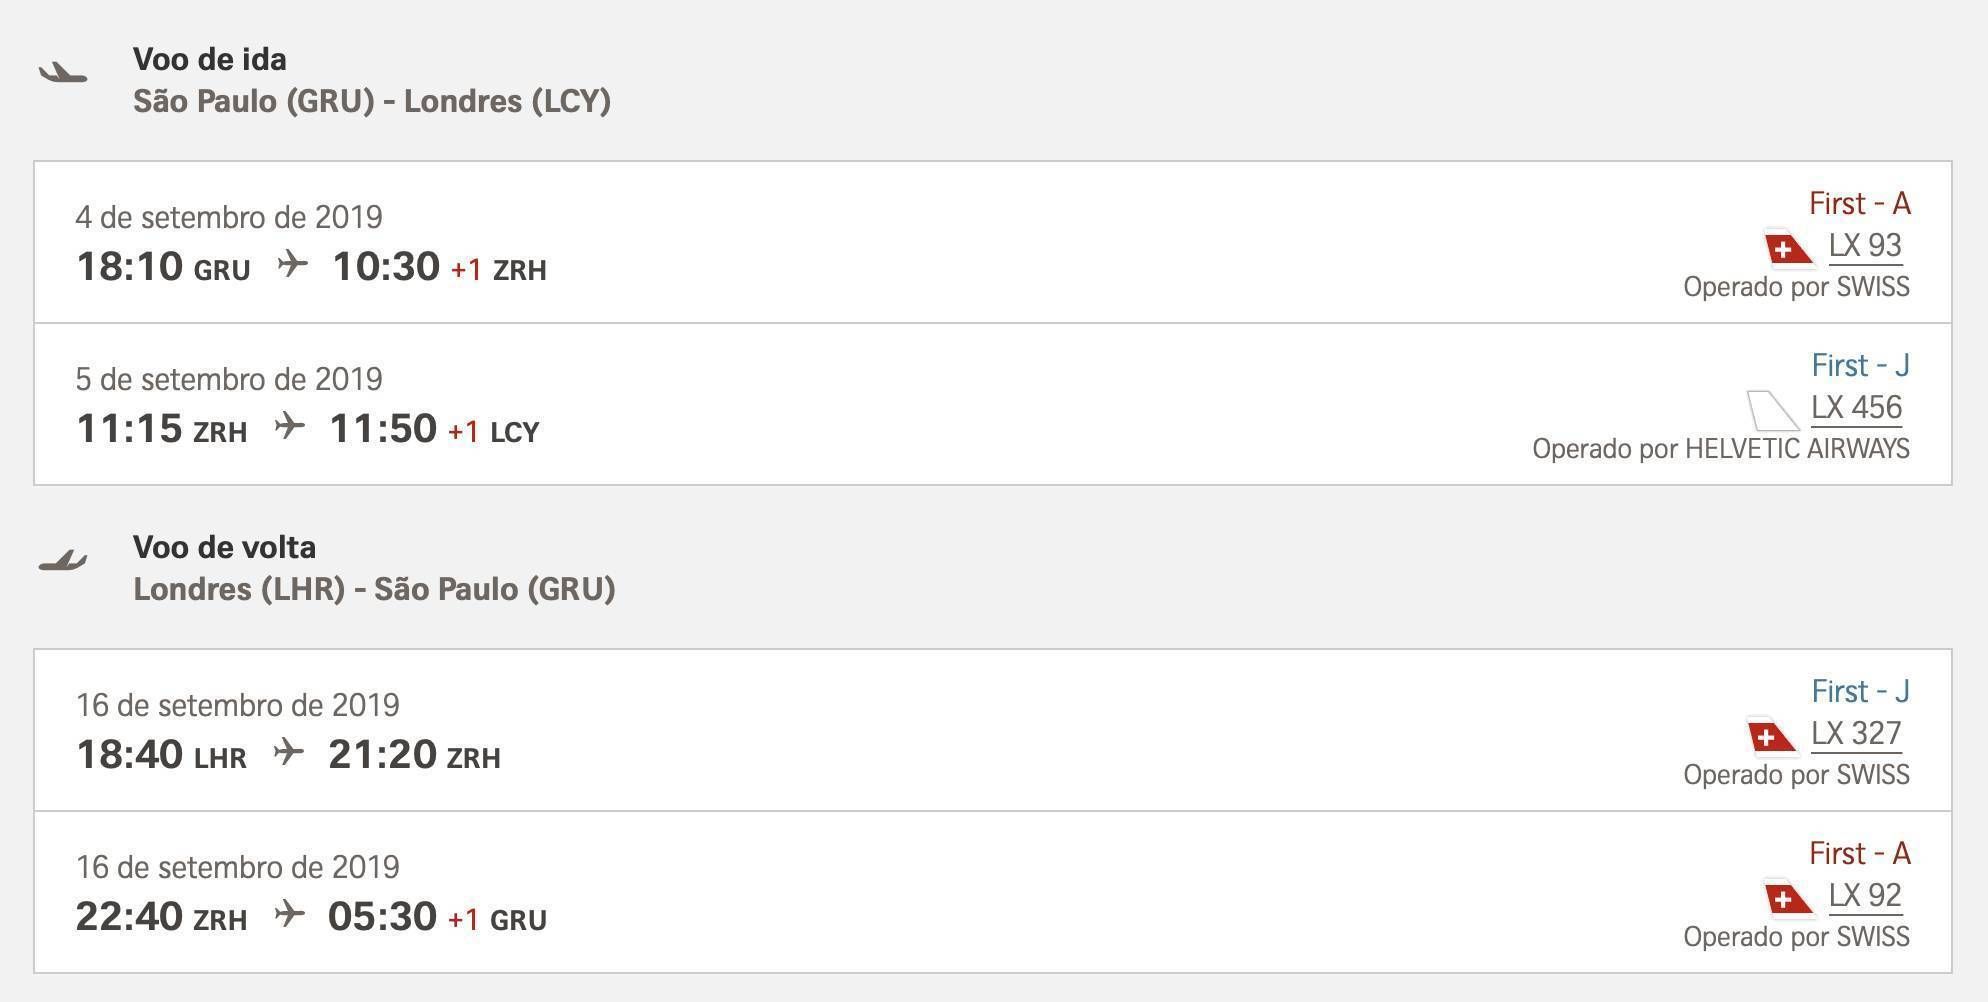Click the plane arrow between ZRH 11:15 and LCY
The width and height of the screenshot is (1988, 1002).
pyautogui.click(x=289, y=426)
